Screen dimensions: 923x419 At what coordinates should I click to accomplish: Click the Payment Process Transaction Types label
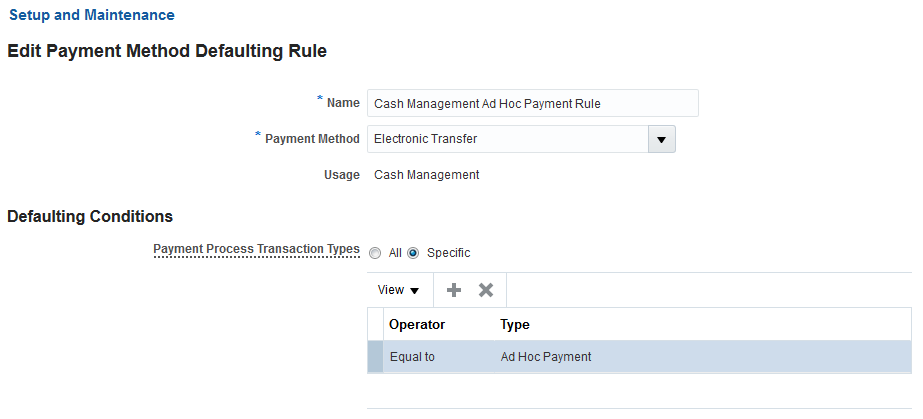pos(256,249)
